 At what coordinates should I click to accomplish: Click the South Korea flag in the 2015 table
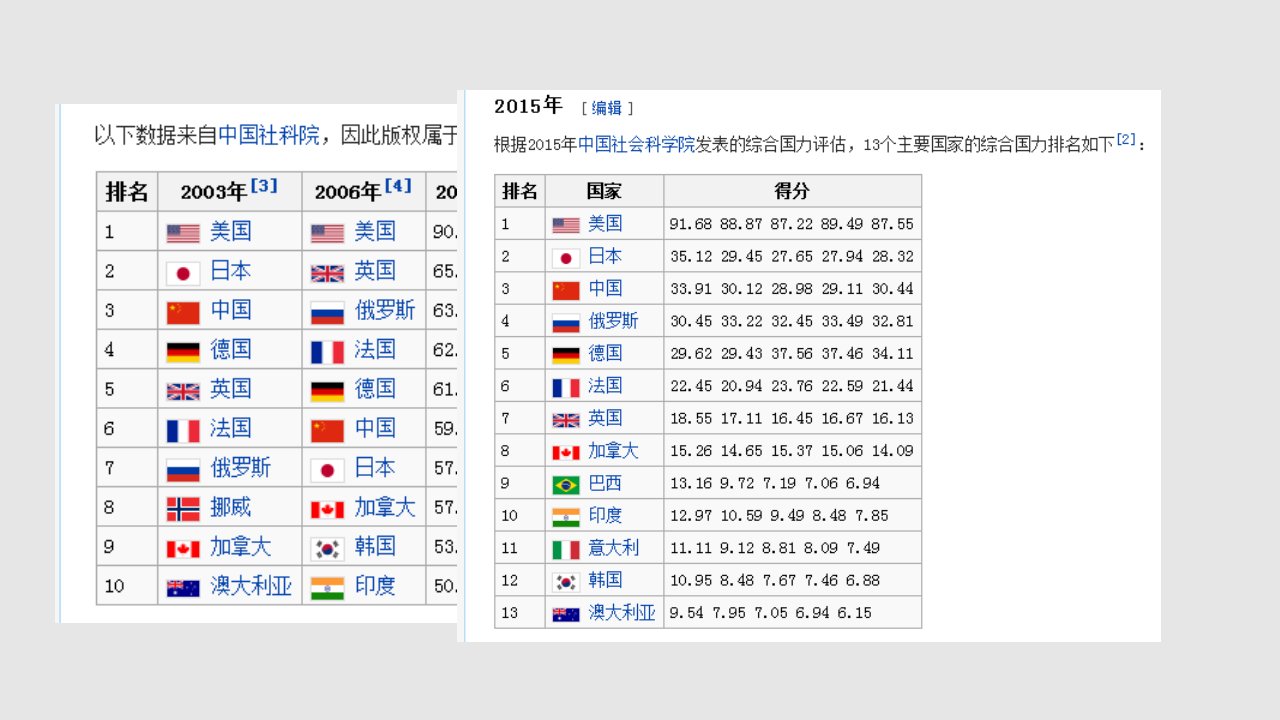click(x=565, y=582)
